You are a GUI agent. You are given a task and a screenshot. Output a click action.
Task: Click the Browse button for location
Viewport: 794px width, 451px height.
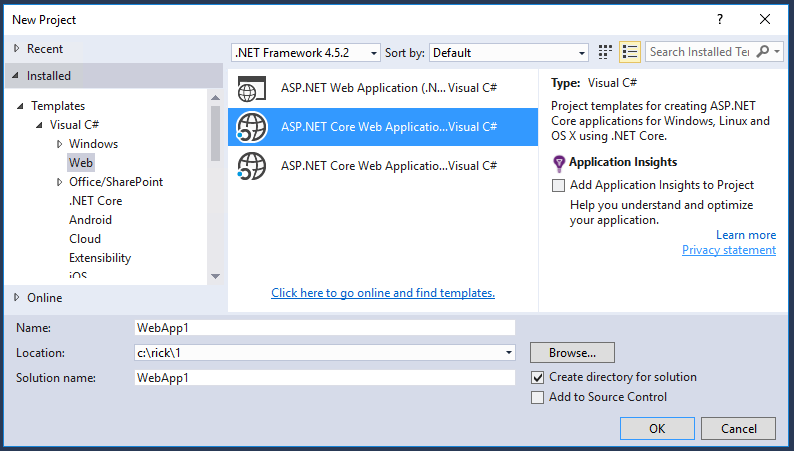[572, 353]
